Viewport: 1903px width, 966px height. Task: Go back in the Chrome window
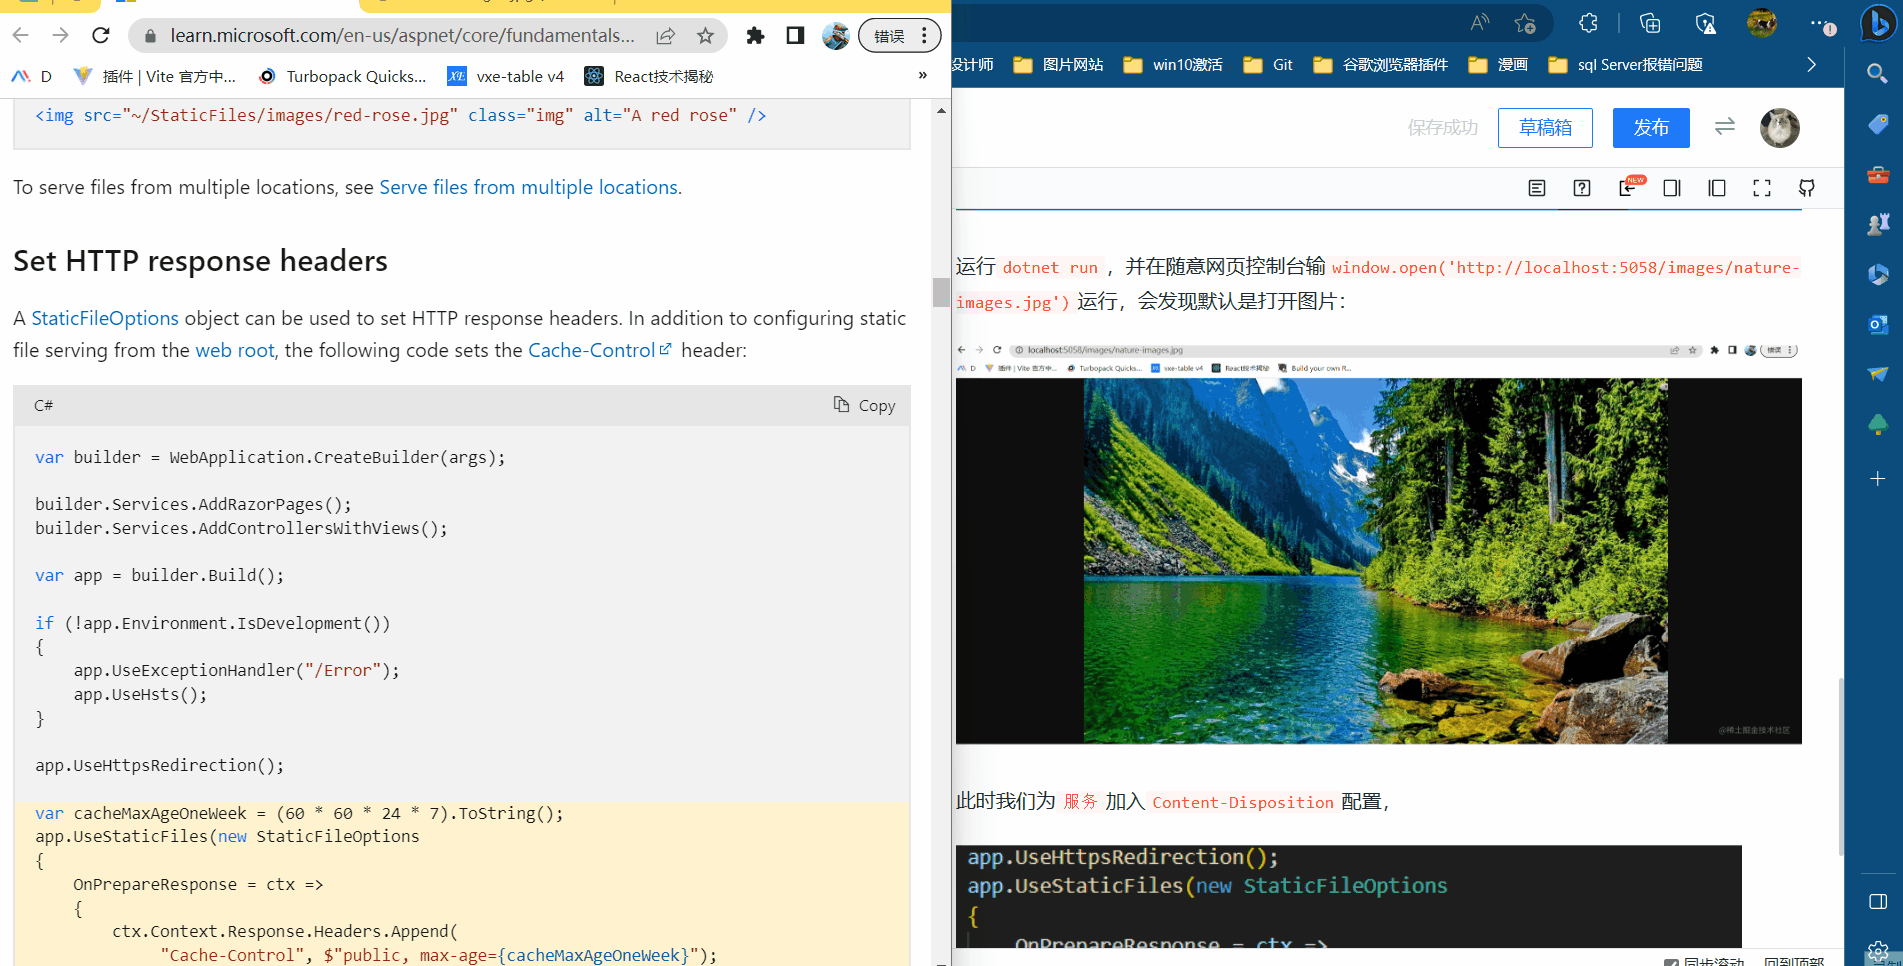[x=21, y=36]
